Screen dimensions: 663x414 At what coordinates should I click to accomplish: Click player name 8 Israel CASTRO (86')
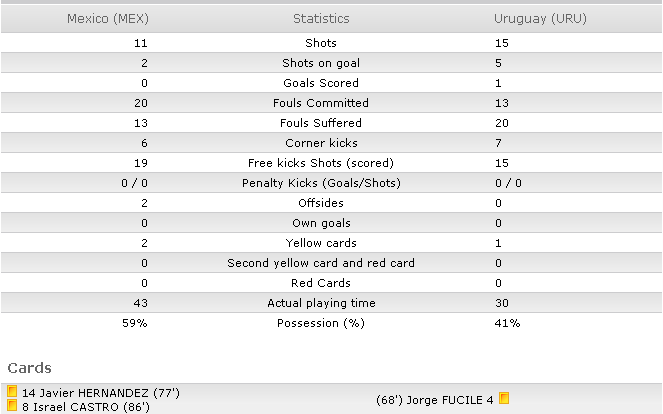[86, 407]
